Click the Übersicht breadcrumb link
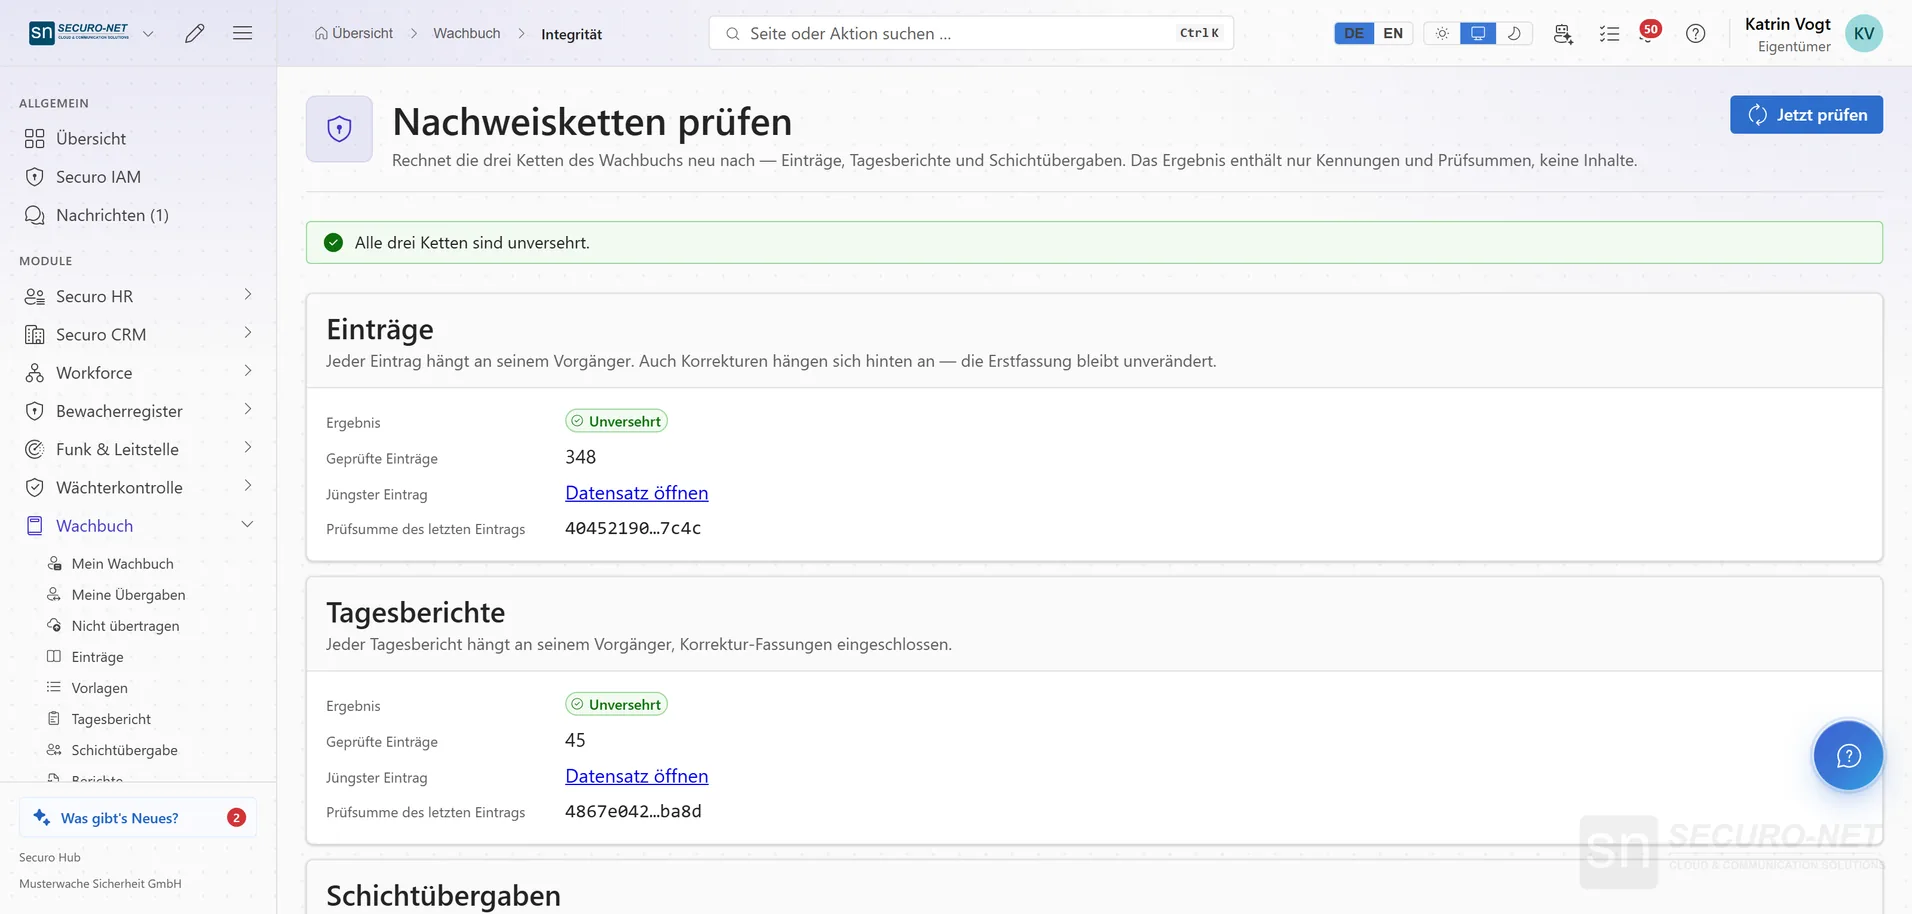The image size is (1912, 914). (354, 33)
